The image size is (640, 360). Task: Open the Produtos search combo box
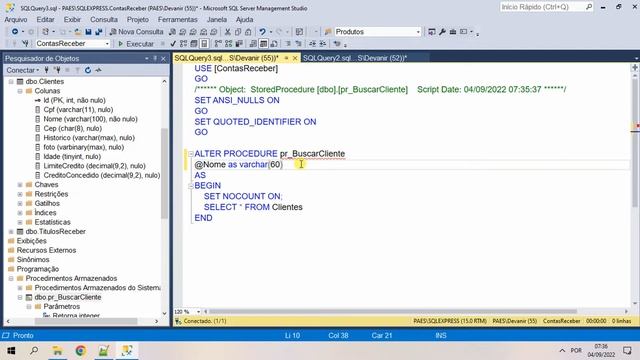418,32
